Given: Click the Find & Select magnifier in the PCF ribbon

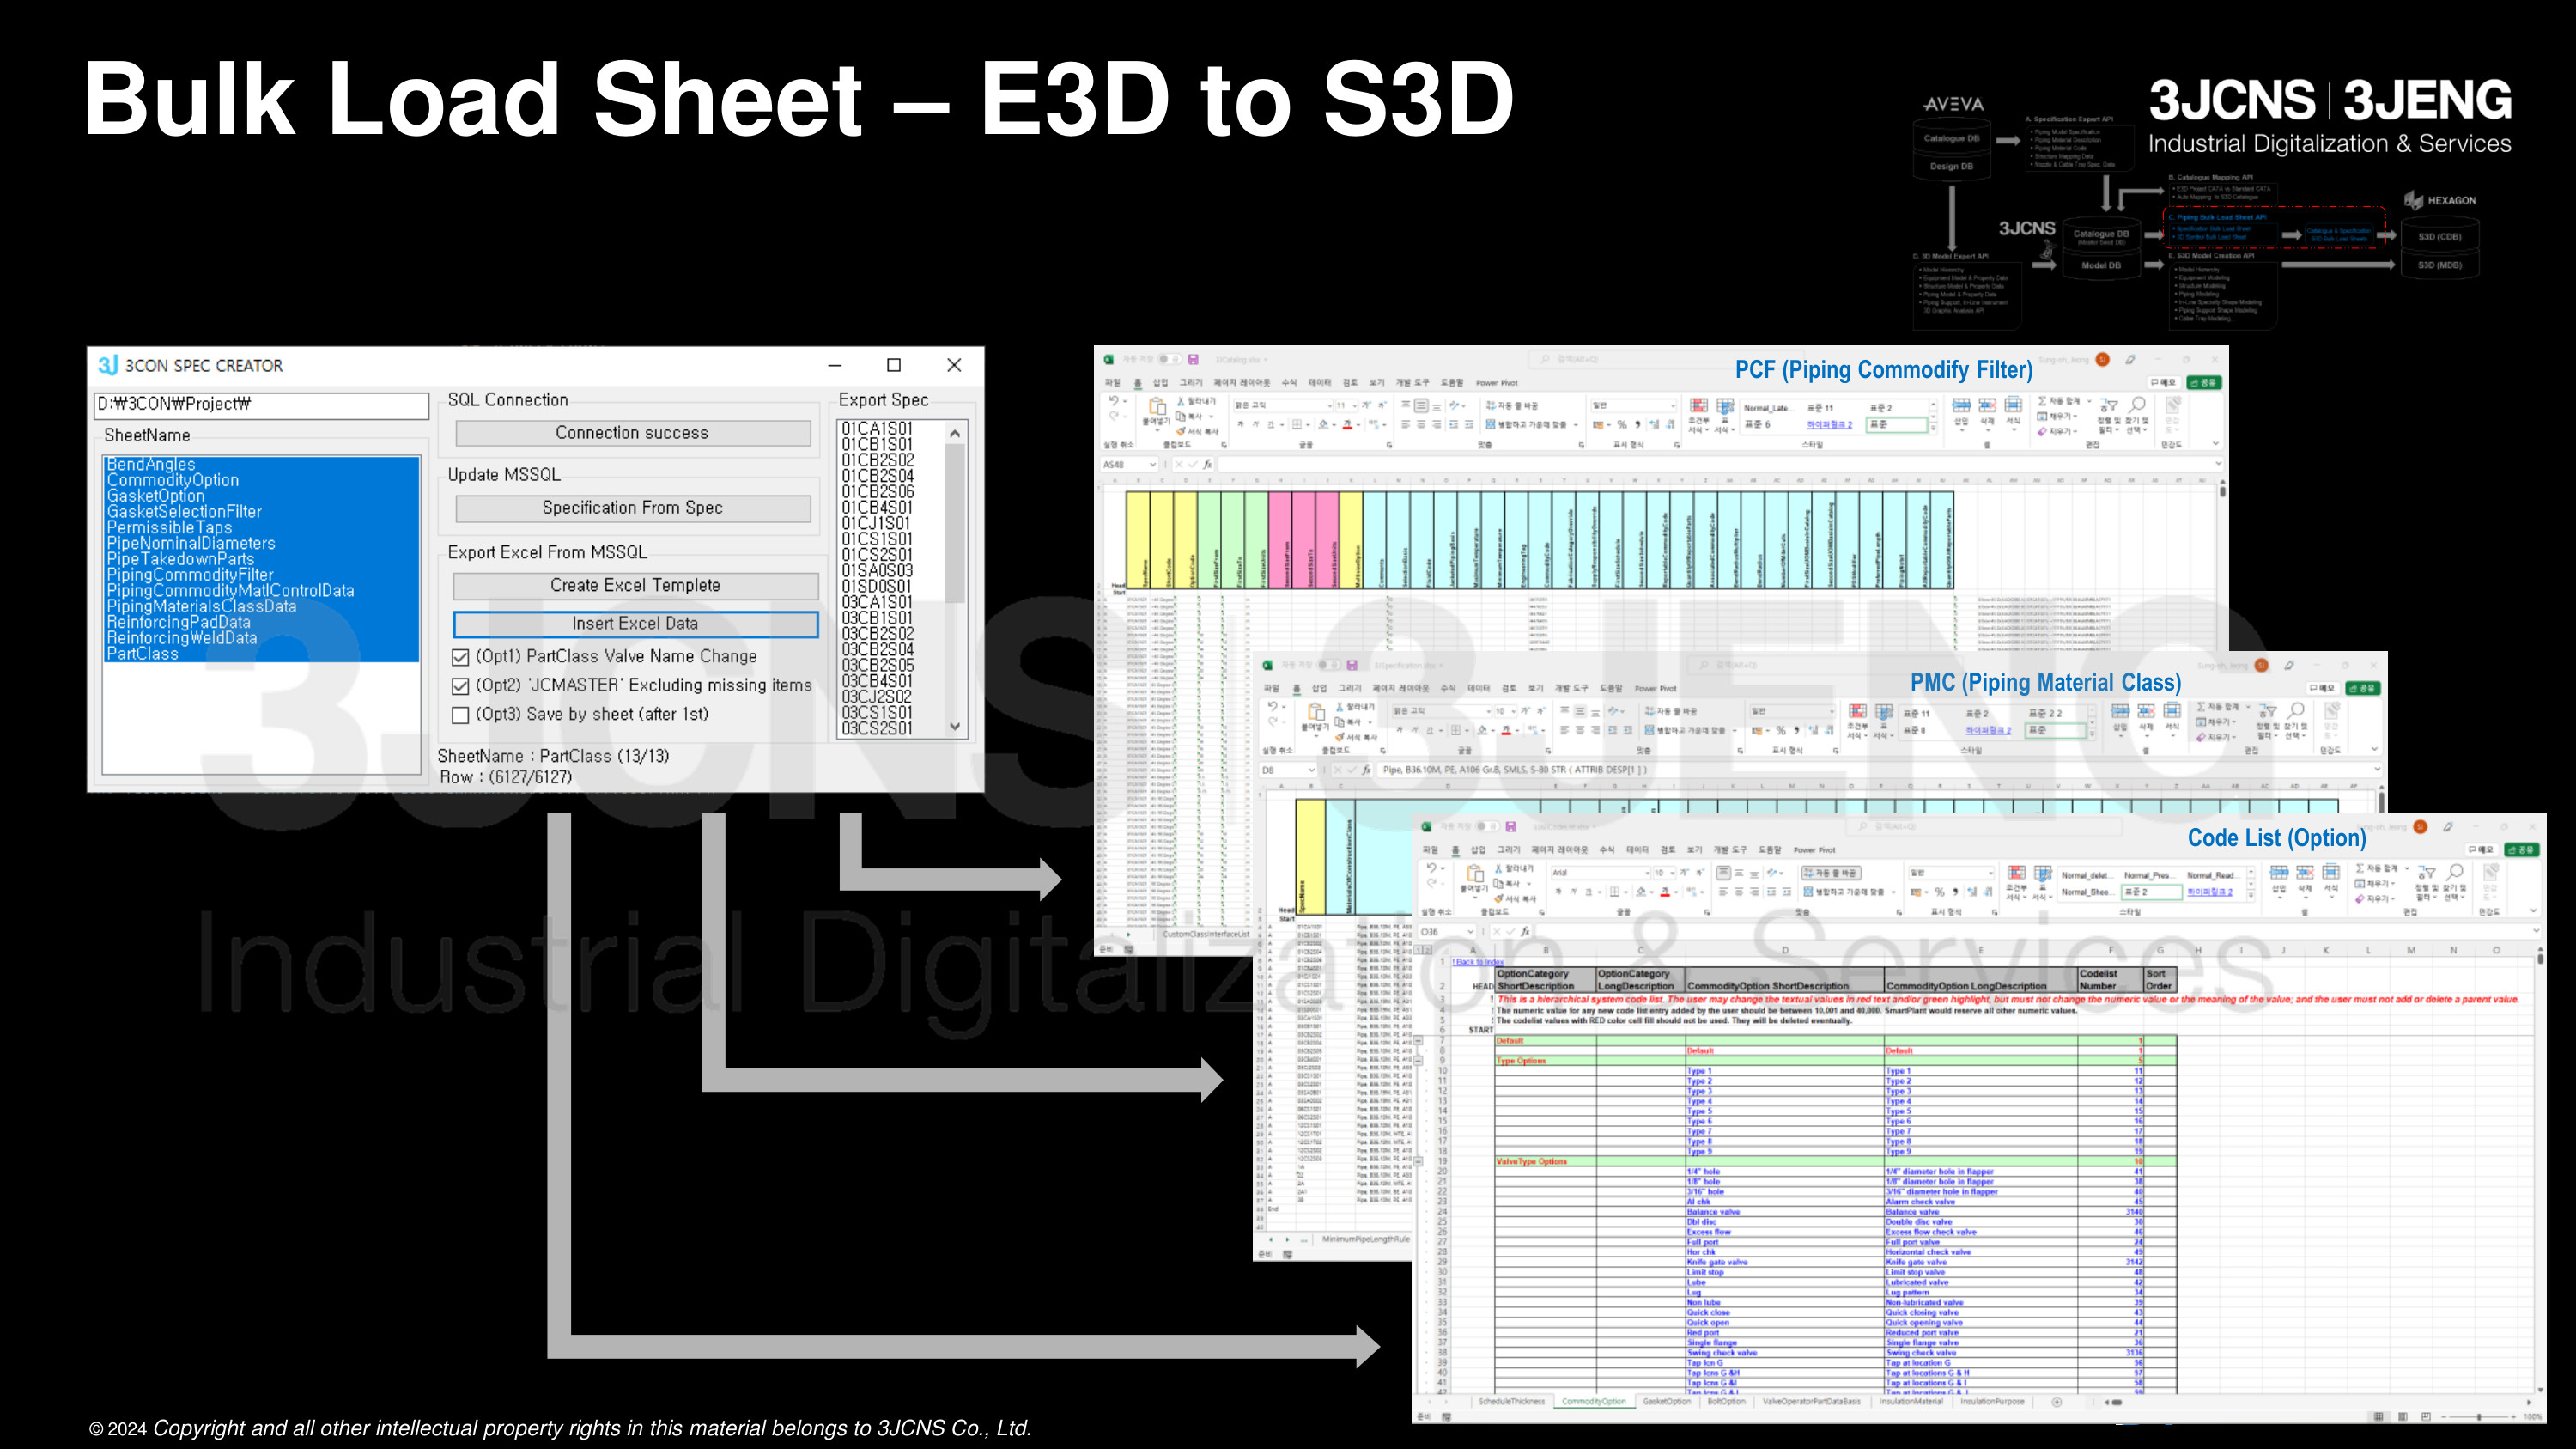Looking at the screenshot, I should 2137,406.
